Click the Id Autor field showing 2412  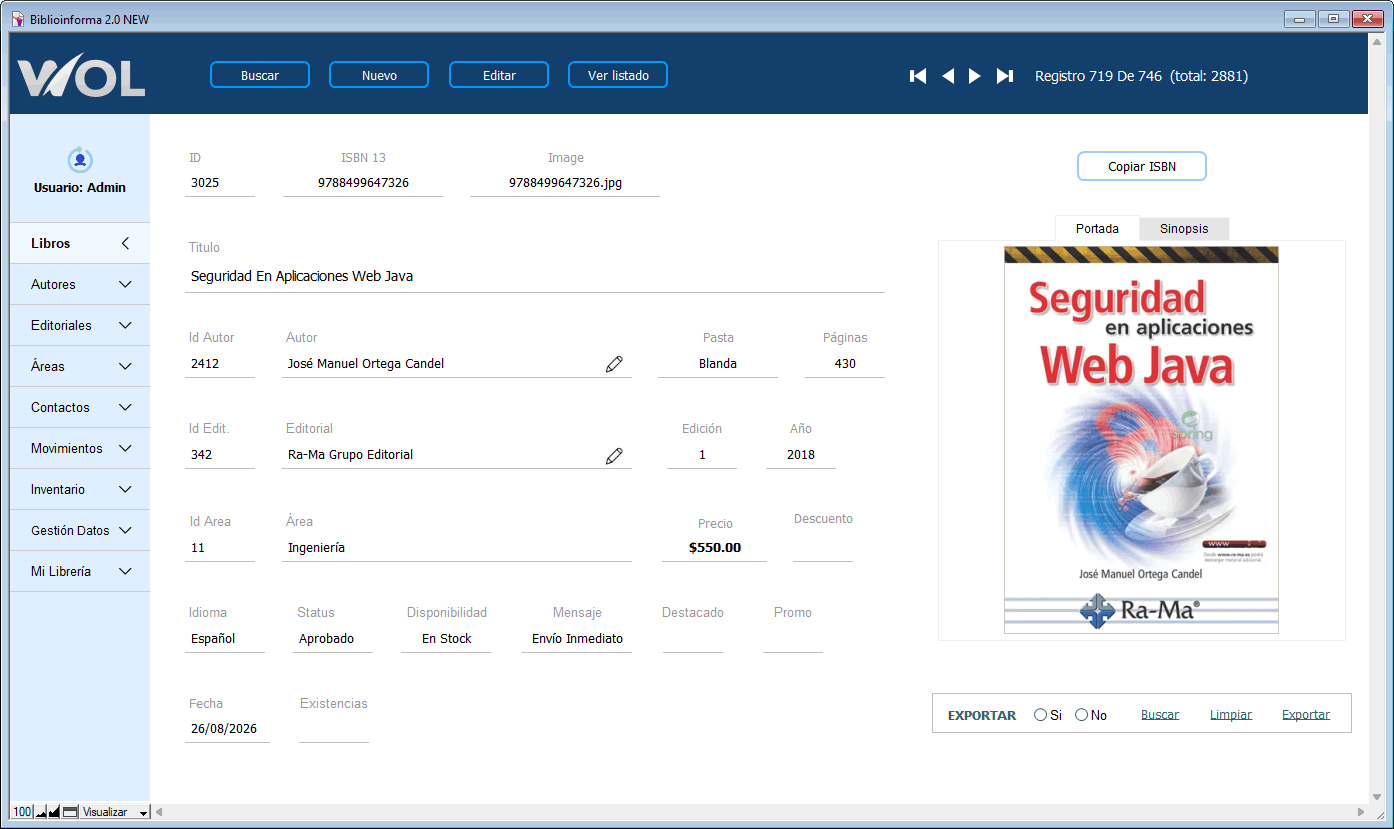click(x=220, y=364)
